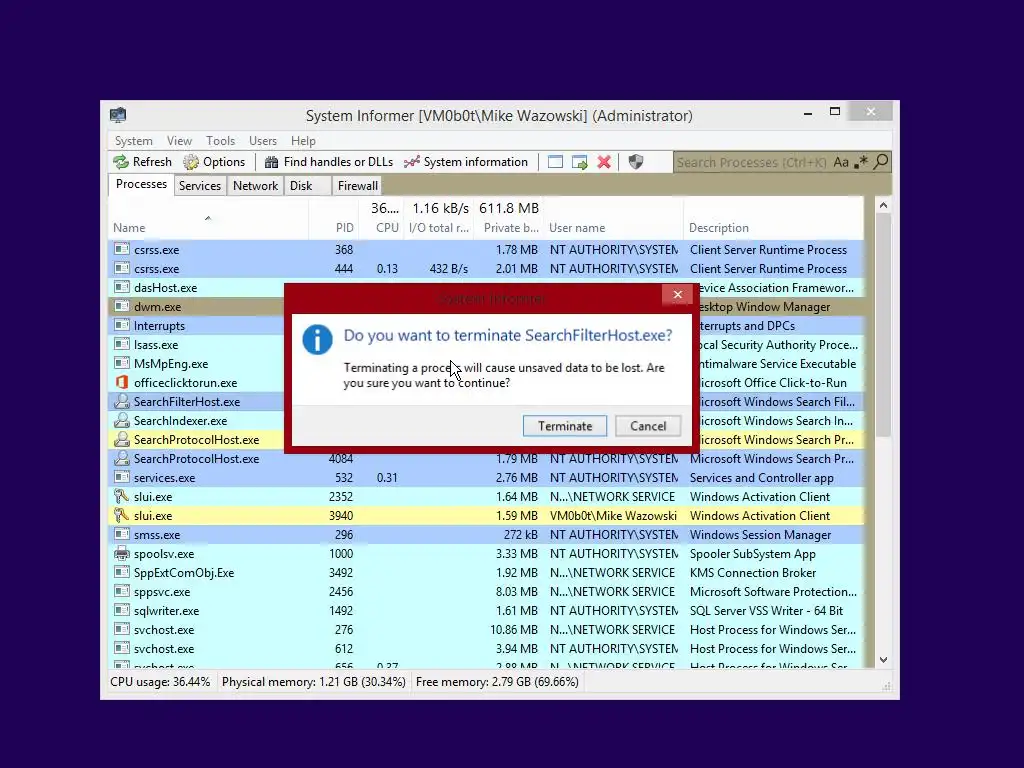1024x768 pixels.
Task: Click icon of csrss.exe PID 368
Action: point(121,249)
